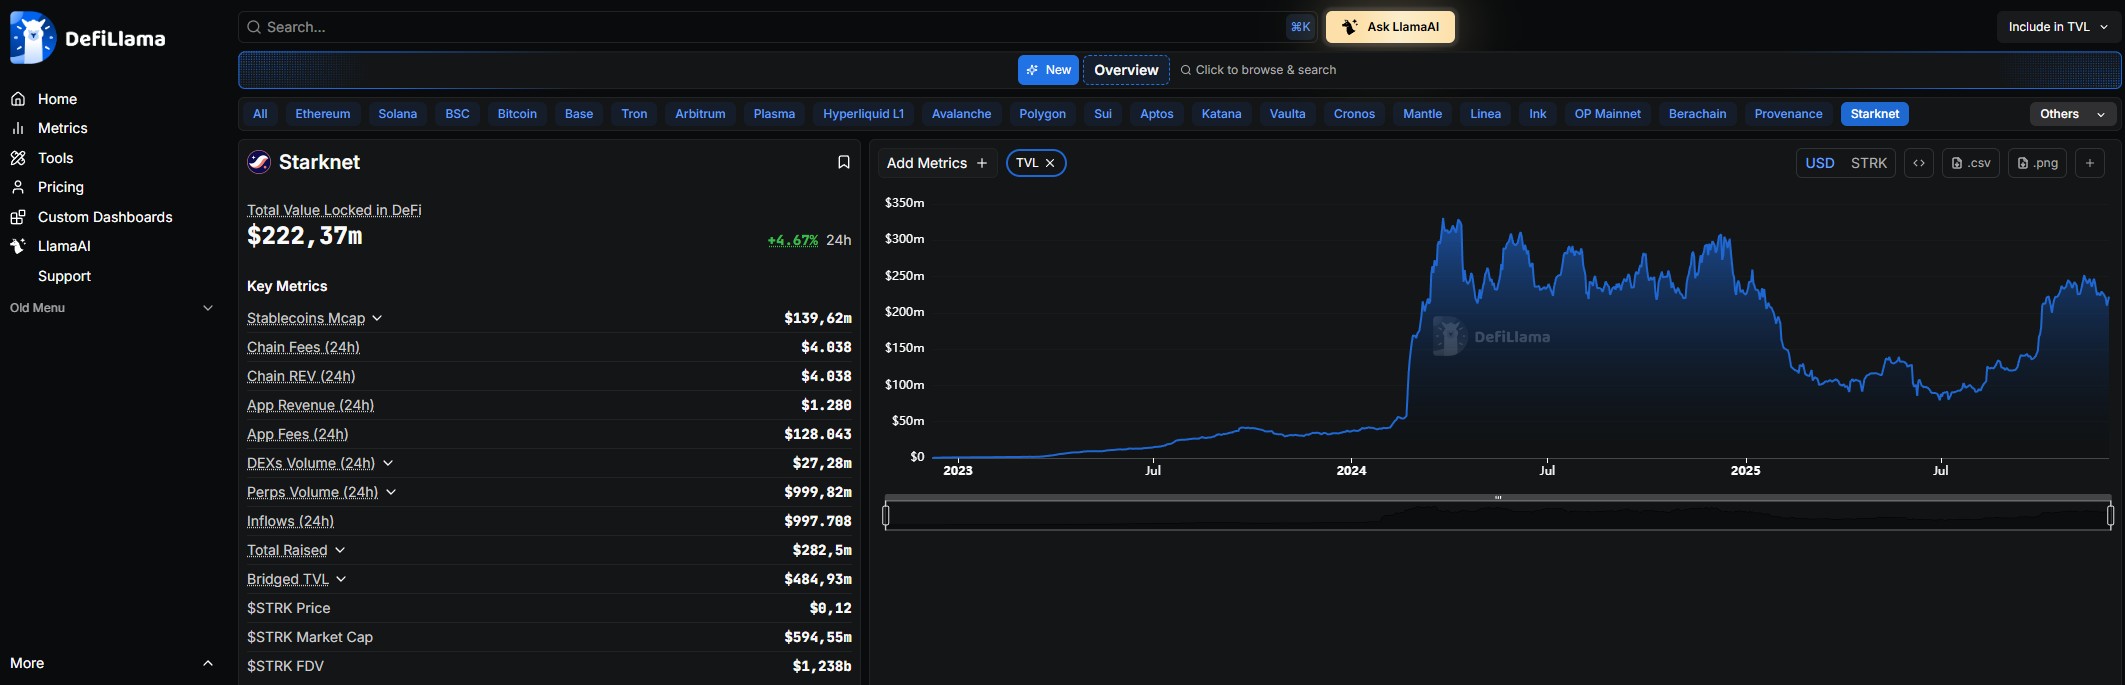The height and width of the screenshot is (685, 2125).
Task: Select the Berachain tab
Action: point(1697,114)
